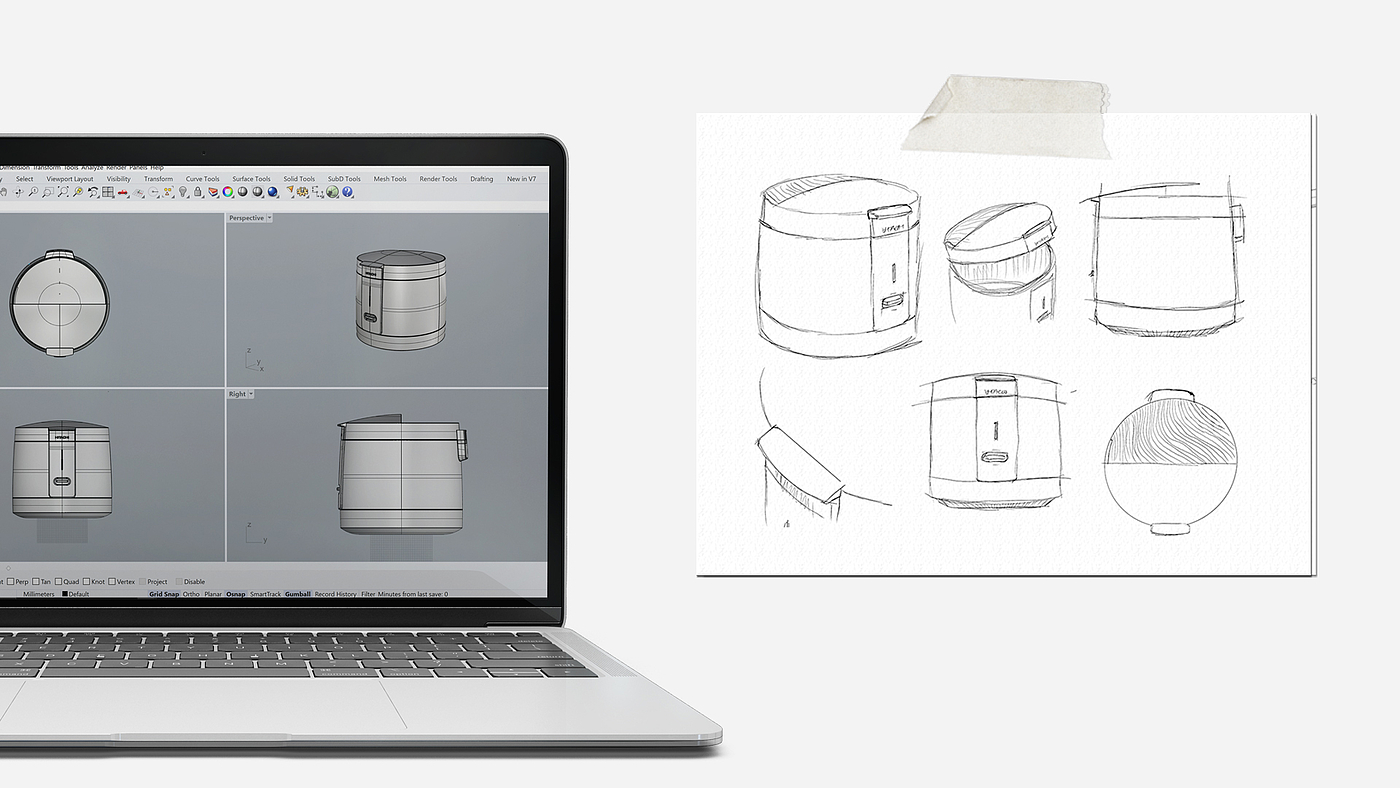Select the Rotate View tool icon
1400x788 pixels.
pyautogui.click(x=18, y=192)
